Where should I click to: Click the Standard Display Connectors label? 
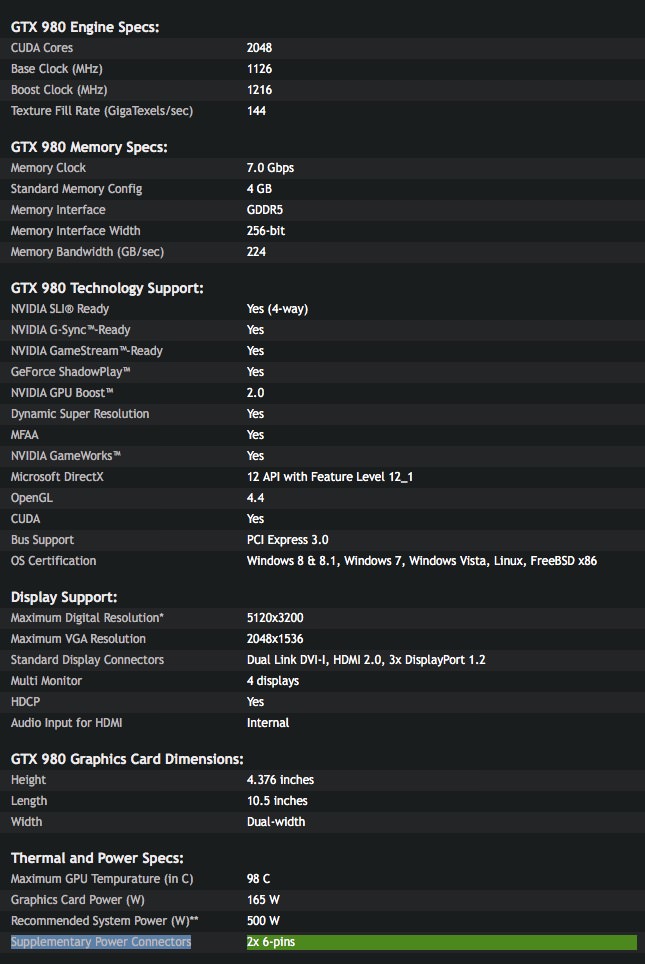click(x=87, y=660)
